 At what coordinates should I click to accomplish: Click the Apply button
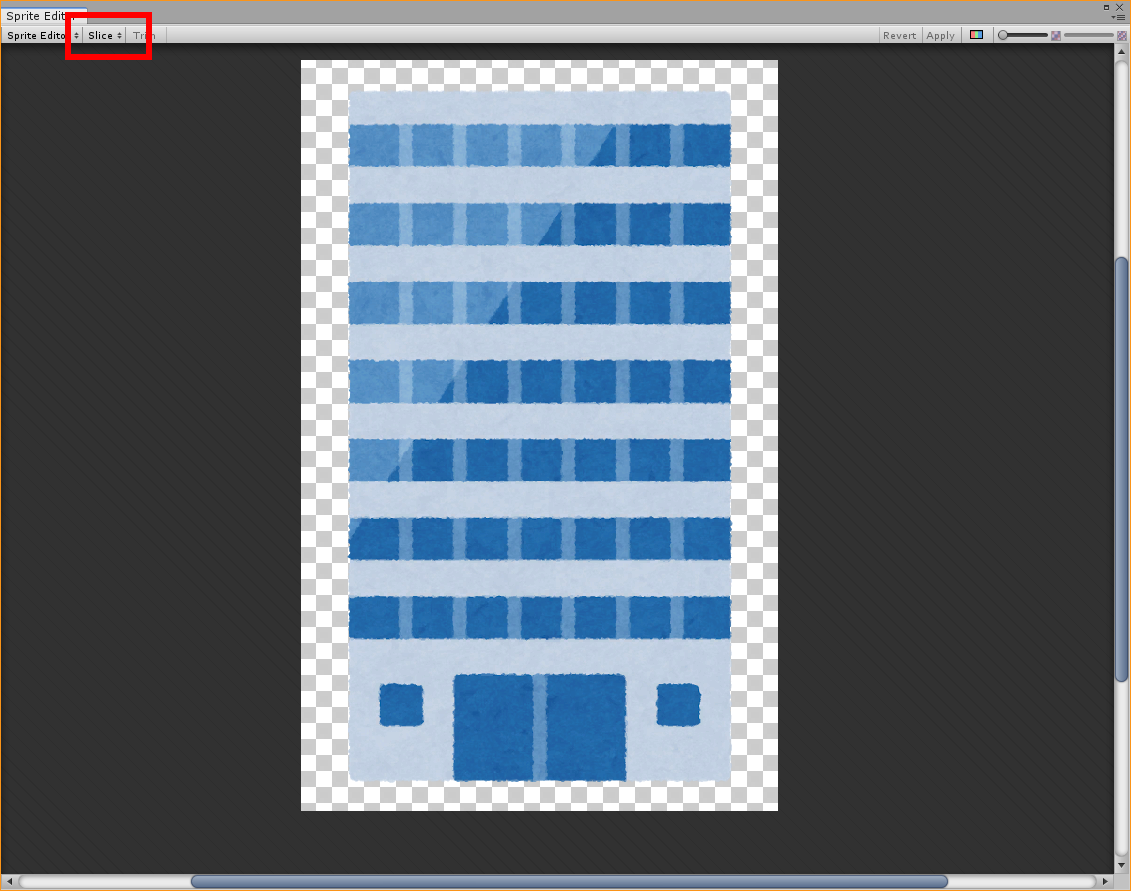tap(940, 35)
